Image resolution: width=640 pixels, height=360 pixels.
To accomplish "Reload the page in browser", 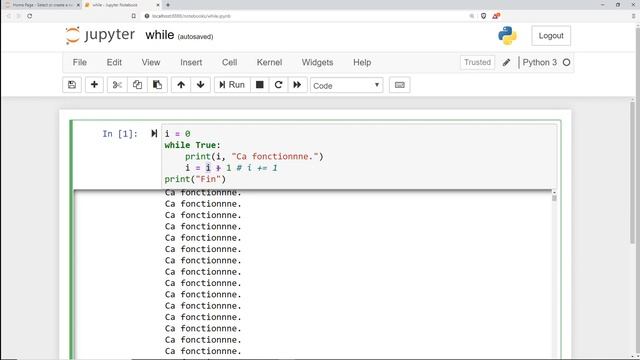I will [29, 16].
